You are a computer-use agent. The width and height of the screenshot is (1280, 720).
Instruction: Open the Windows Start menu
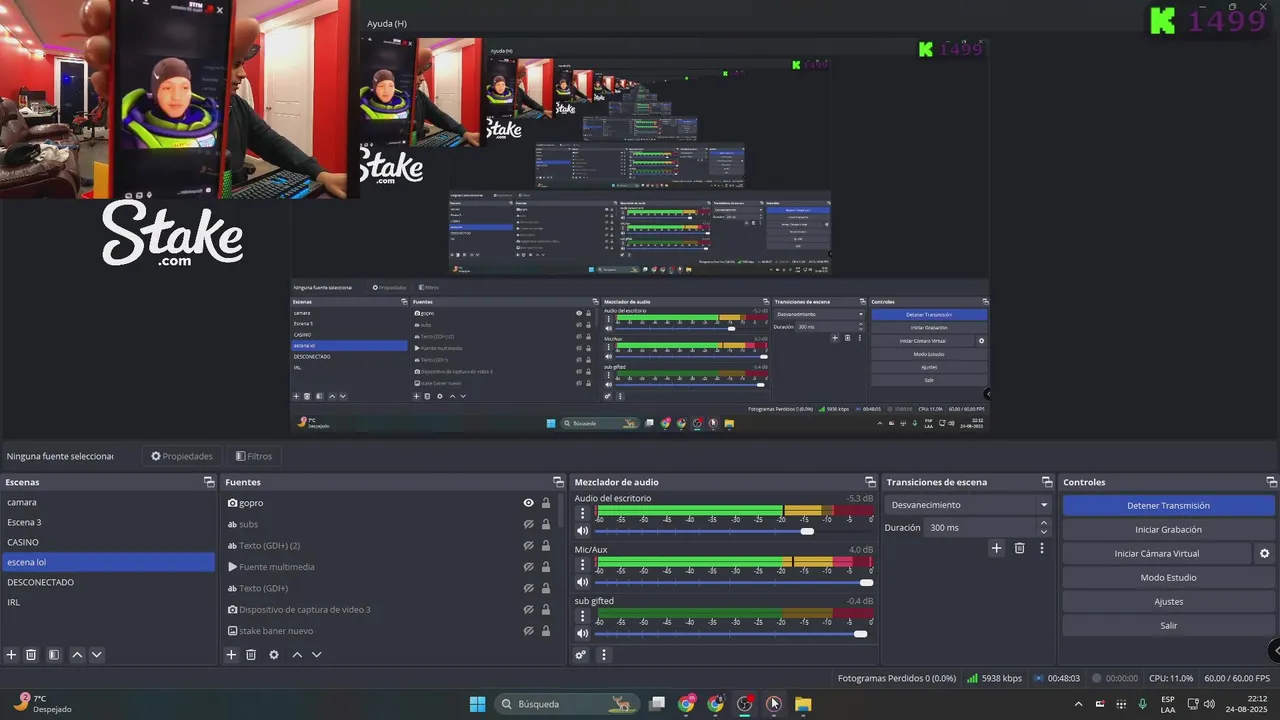click(477, 704)
